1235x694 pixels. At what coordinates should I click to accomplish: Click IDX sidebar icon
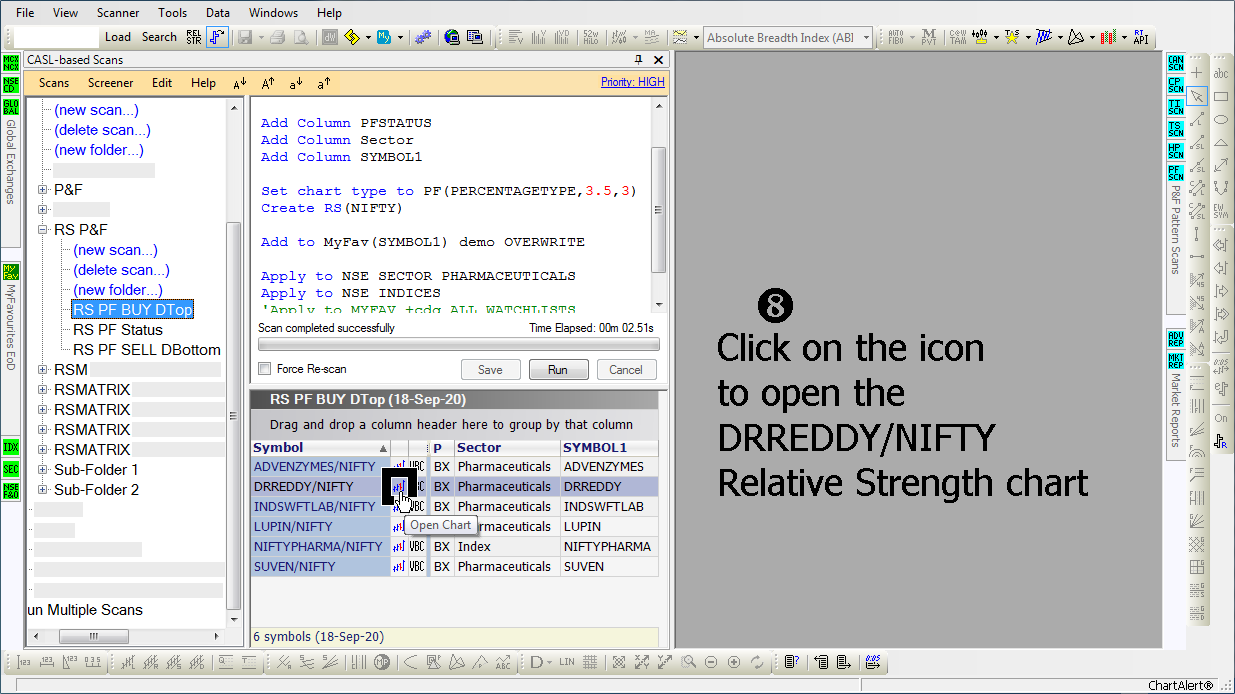(10, 448)
